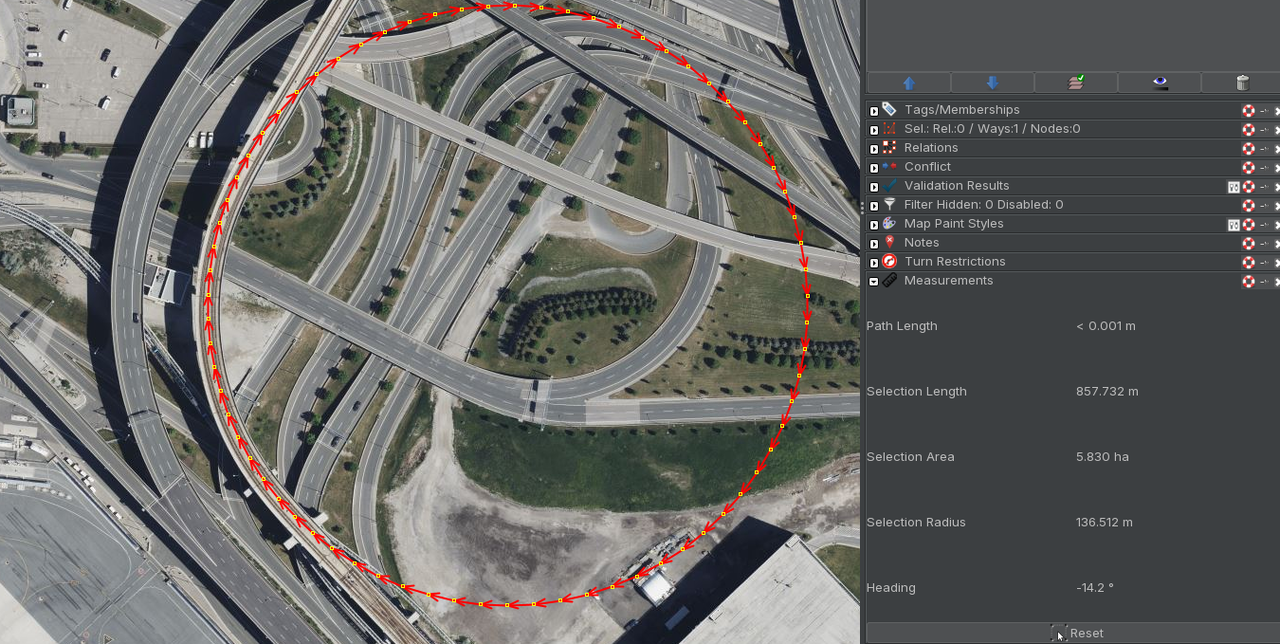The width and height of the screenshot is (1280, 644).
Task: Toggle sticky pin on Relations panel
Action: [x=1264, y=148]
